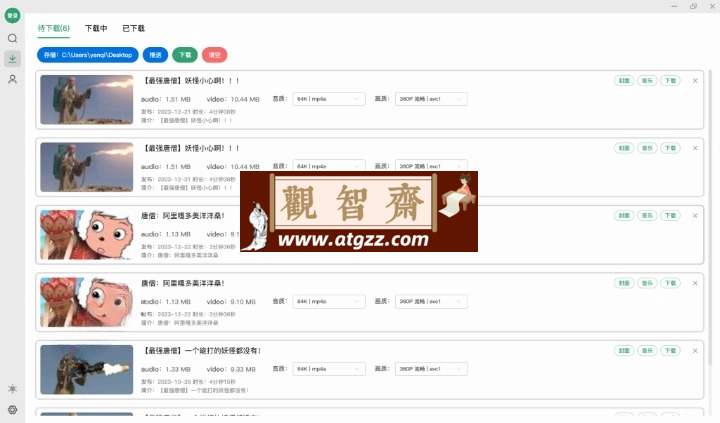Click the text video: 9.10 MB
This screenshot has width=720, height=423.
pos(231,302)
